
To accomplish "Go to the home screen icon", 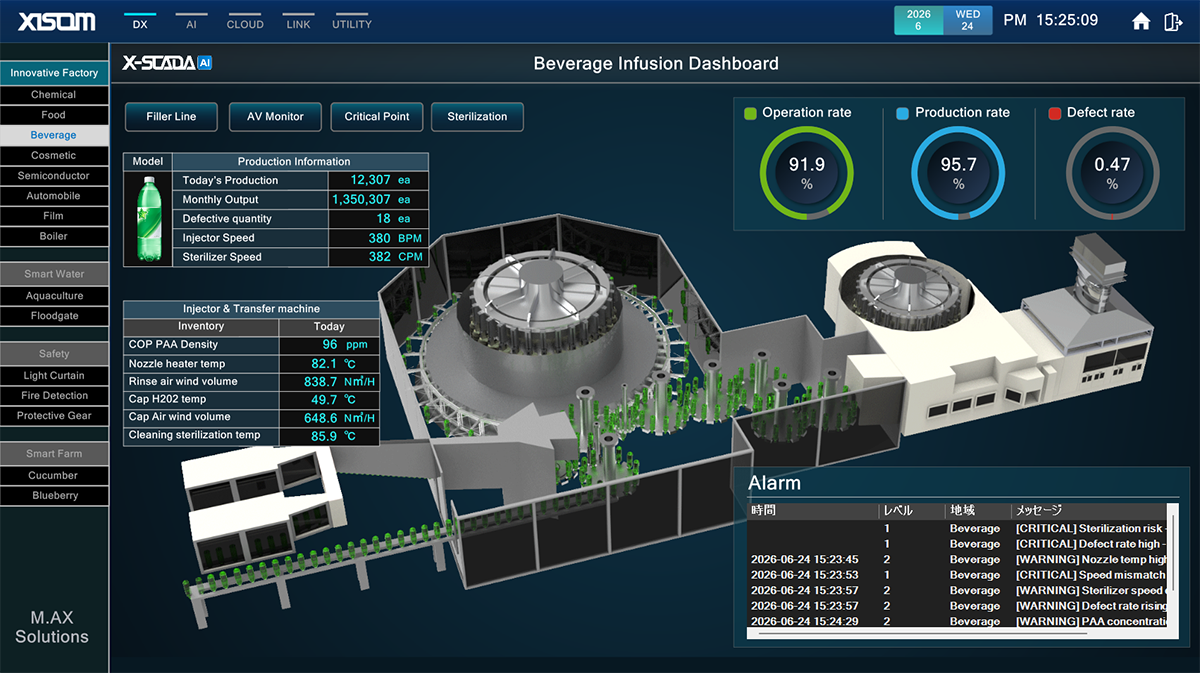I will (x=1141, y=21).
